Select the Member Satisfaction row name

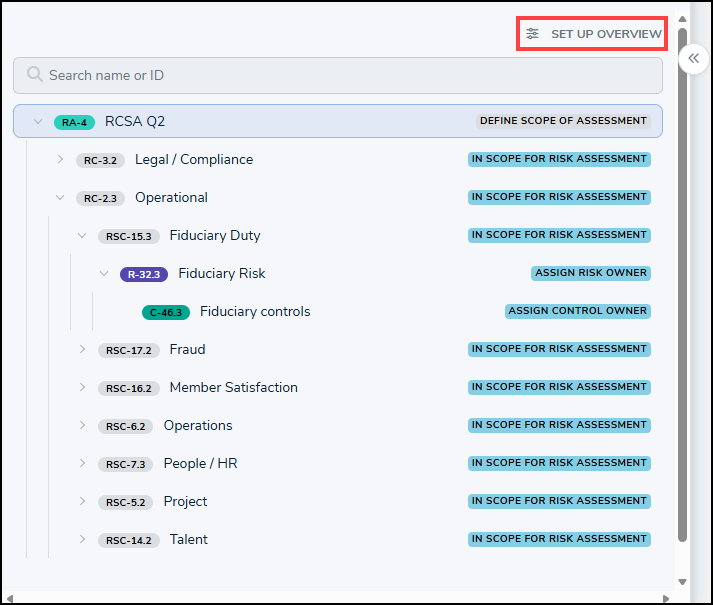tap(234, 388)
